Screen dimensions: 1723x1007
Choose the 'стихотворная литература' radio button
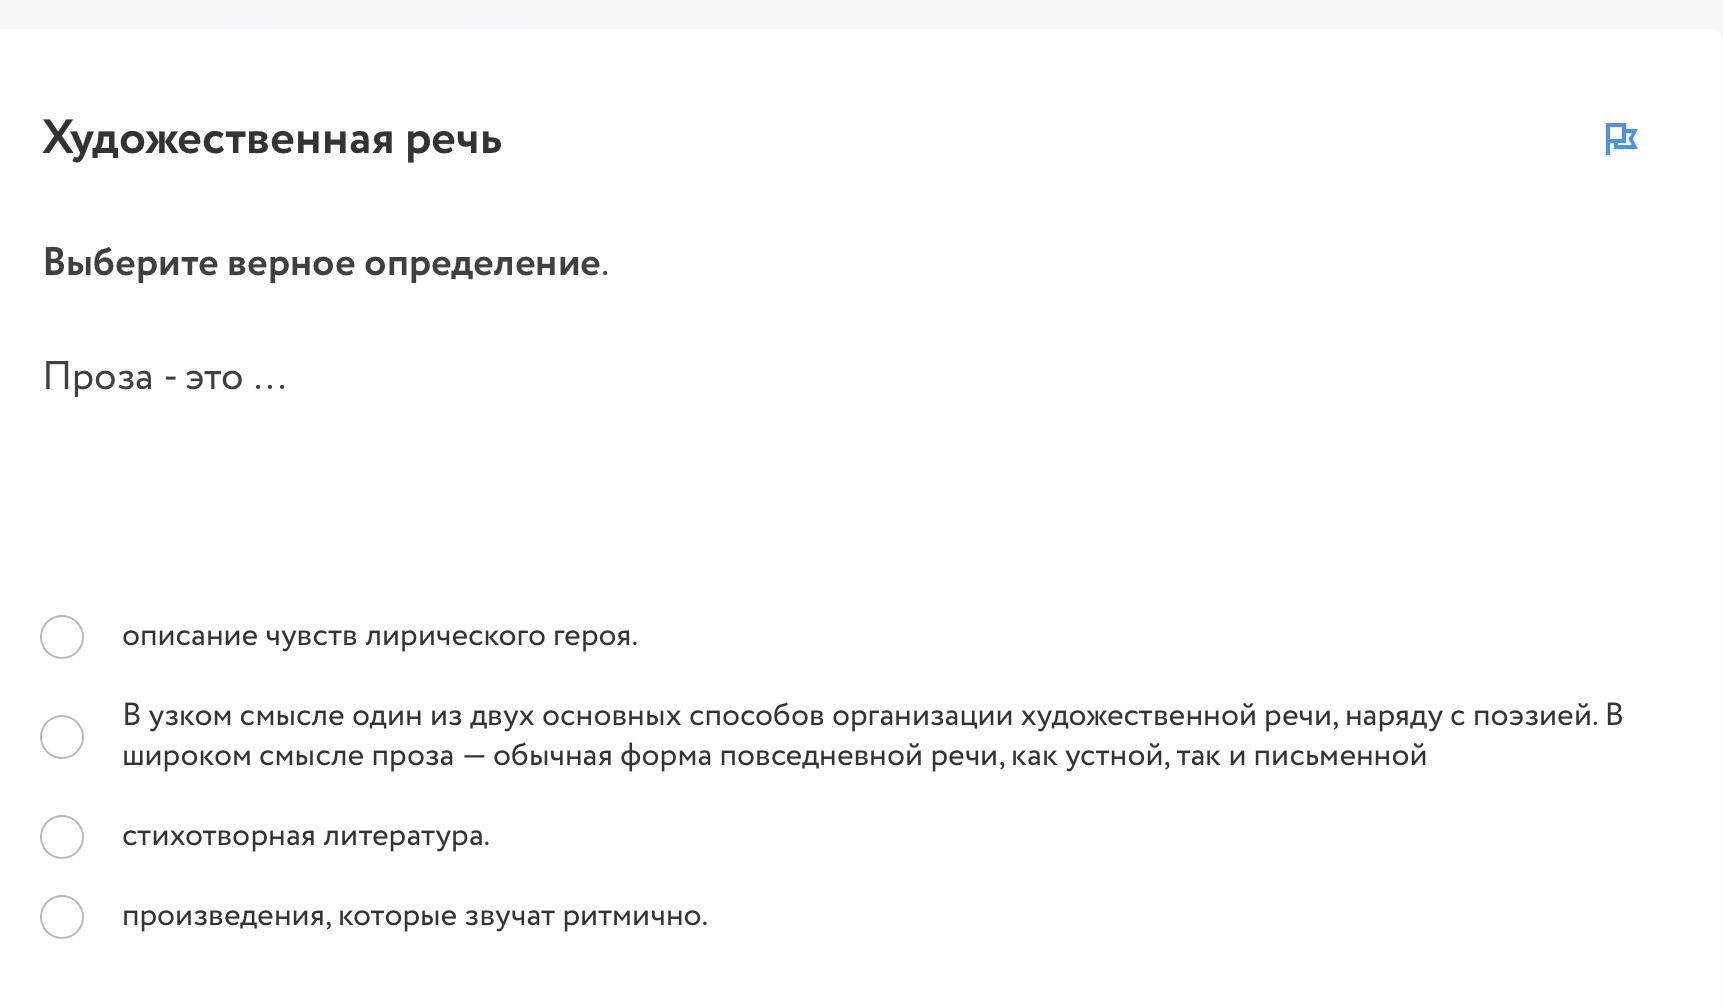[x=62, y=837]
